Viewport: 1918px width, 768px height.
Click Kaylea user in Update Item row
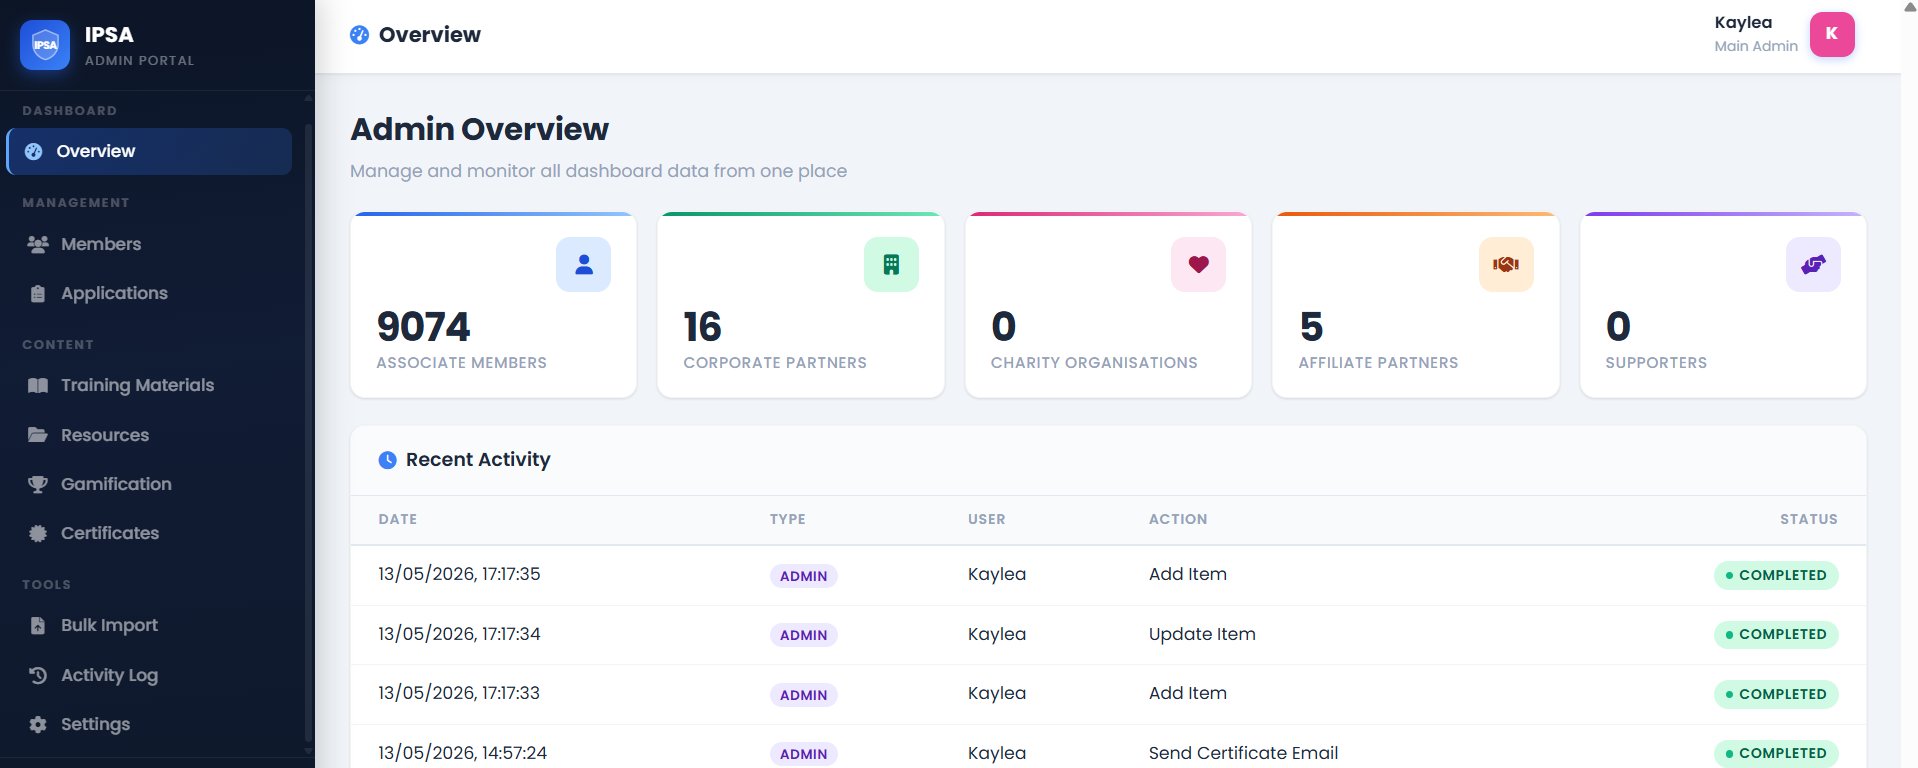coord(997,634)
